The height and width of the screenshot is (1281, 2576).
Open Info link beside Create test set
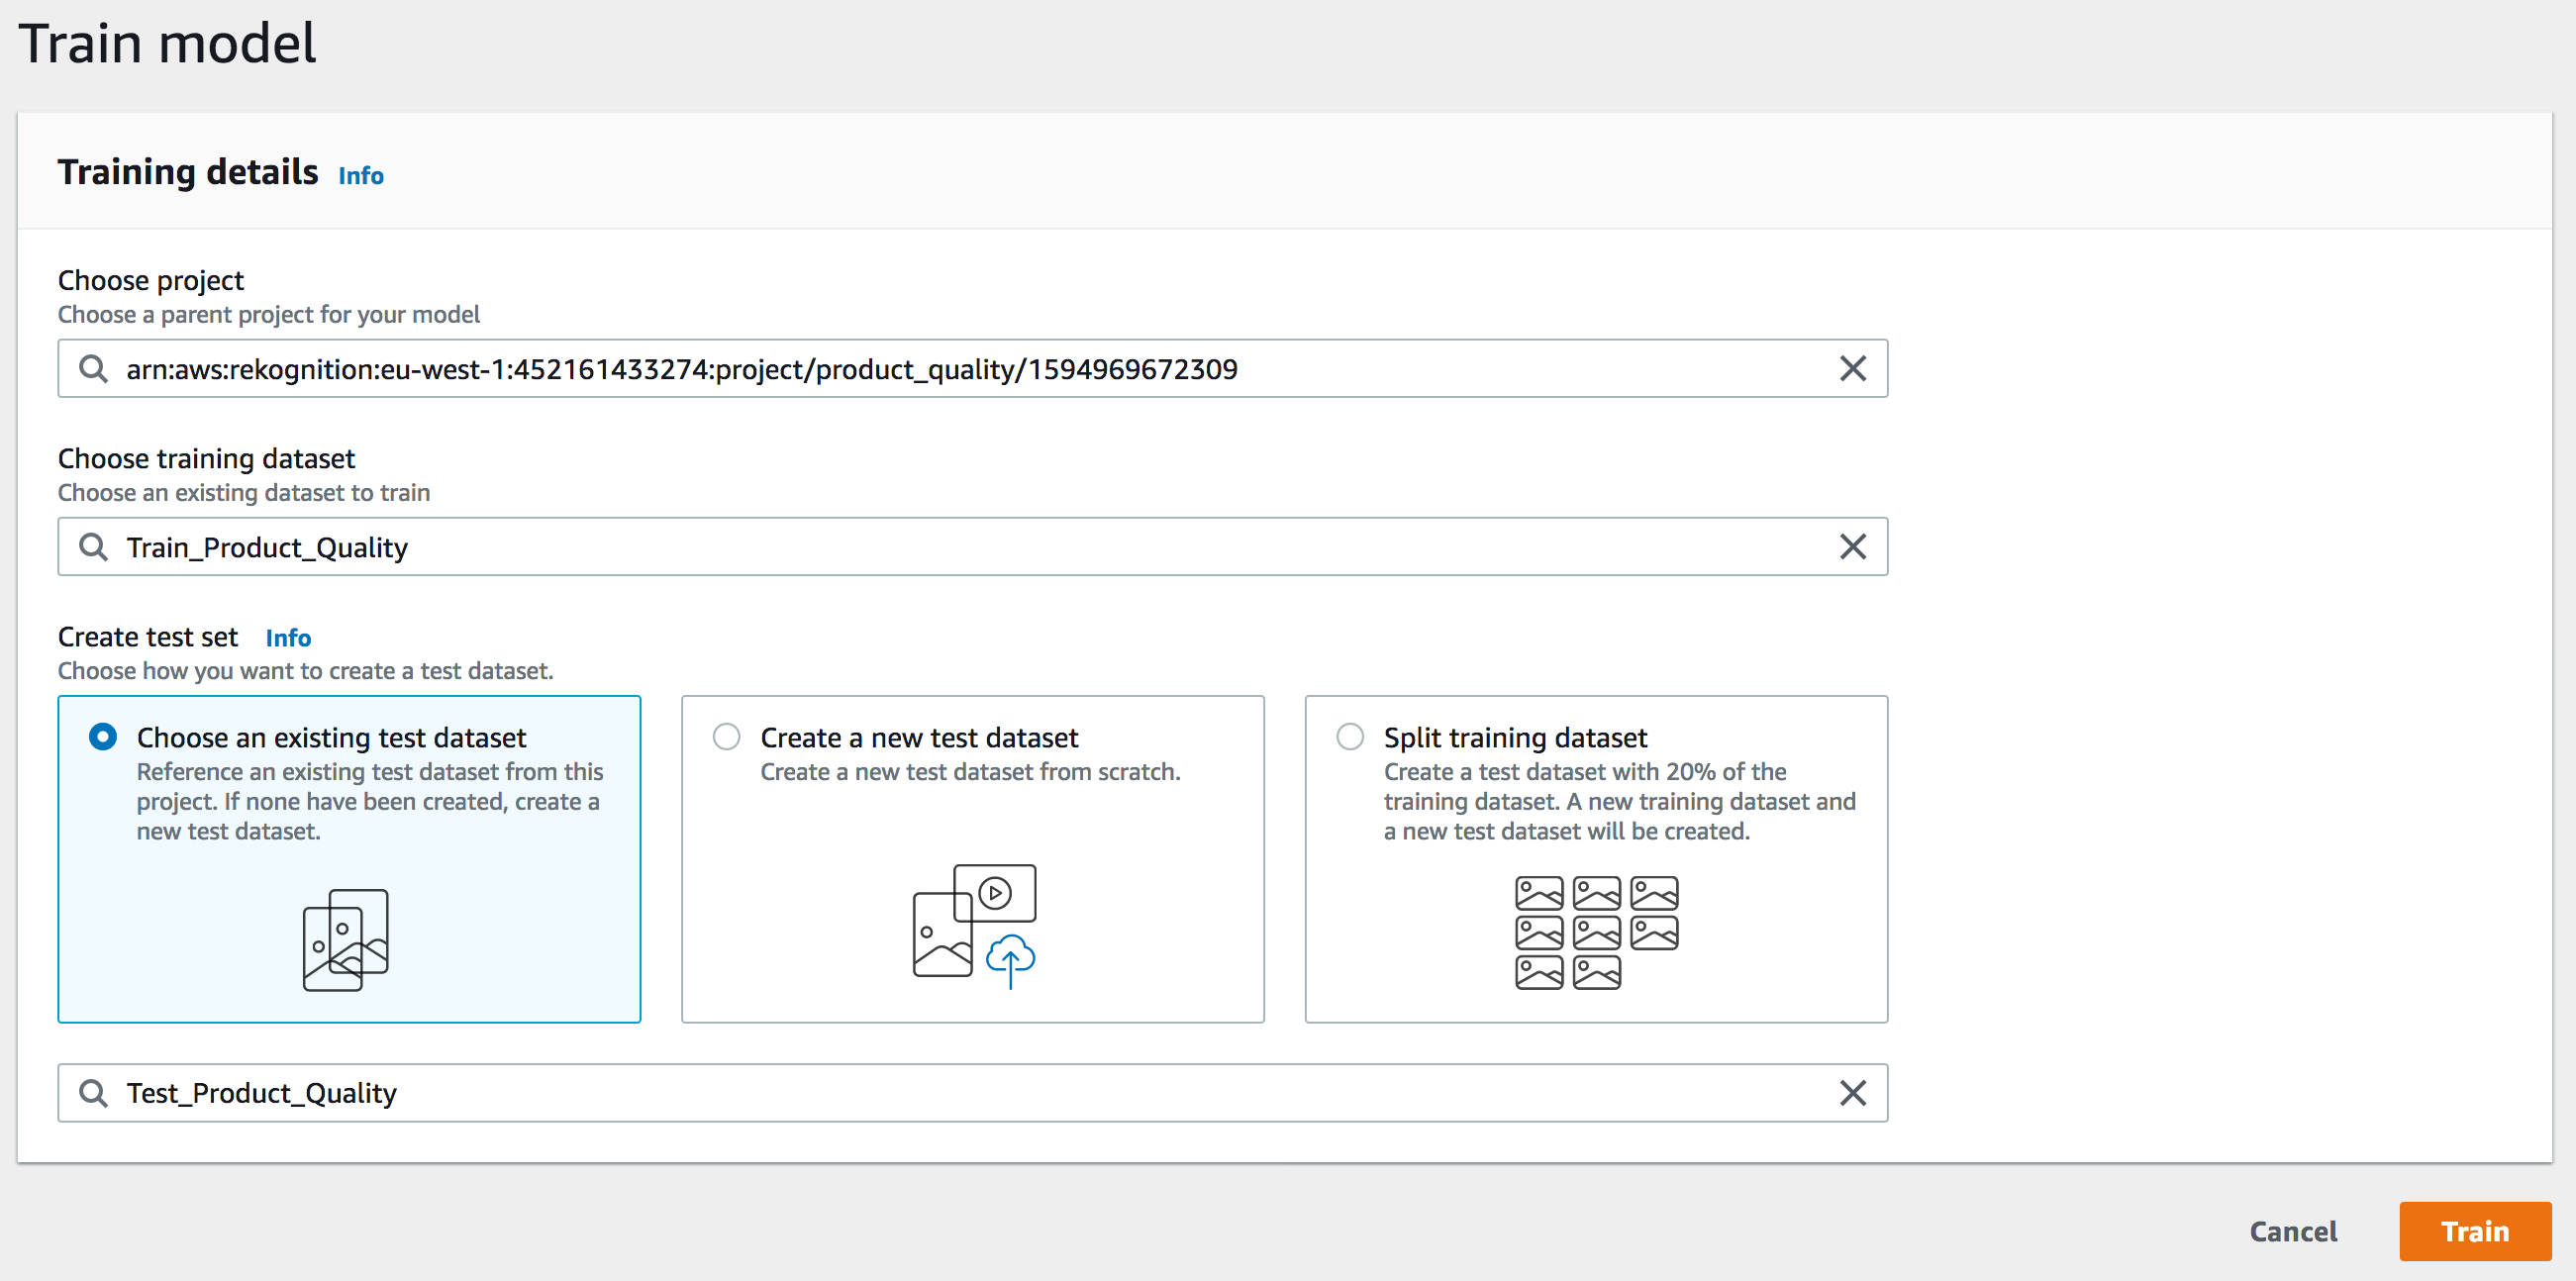pyautogui.click(x=288, y=638)
